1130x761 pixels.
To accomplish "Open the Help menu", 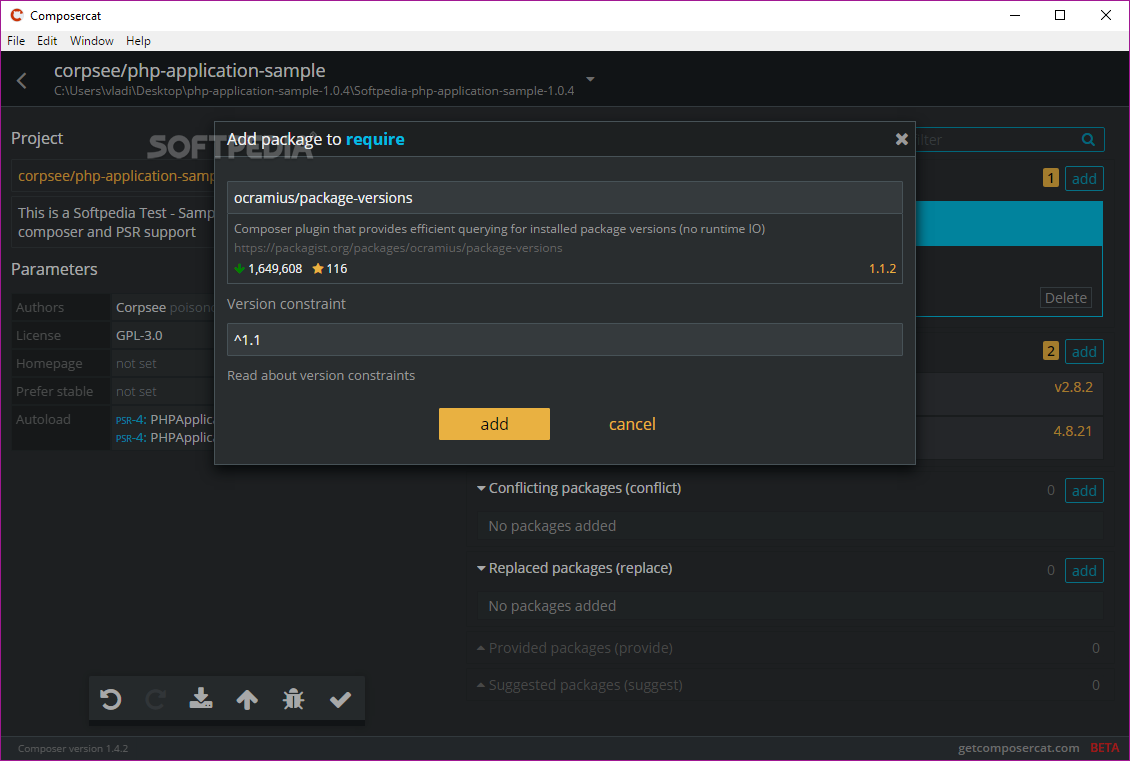I will (x=138, y=41).
